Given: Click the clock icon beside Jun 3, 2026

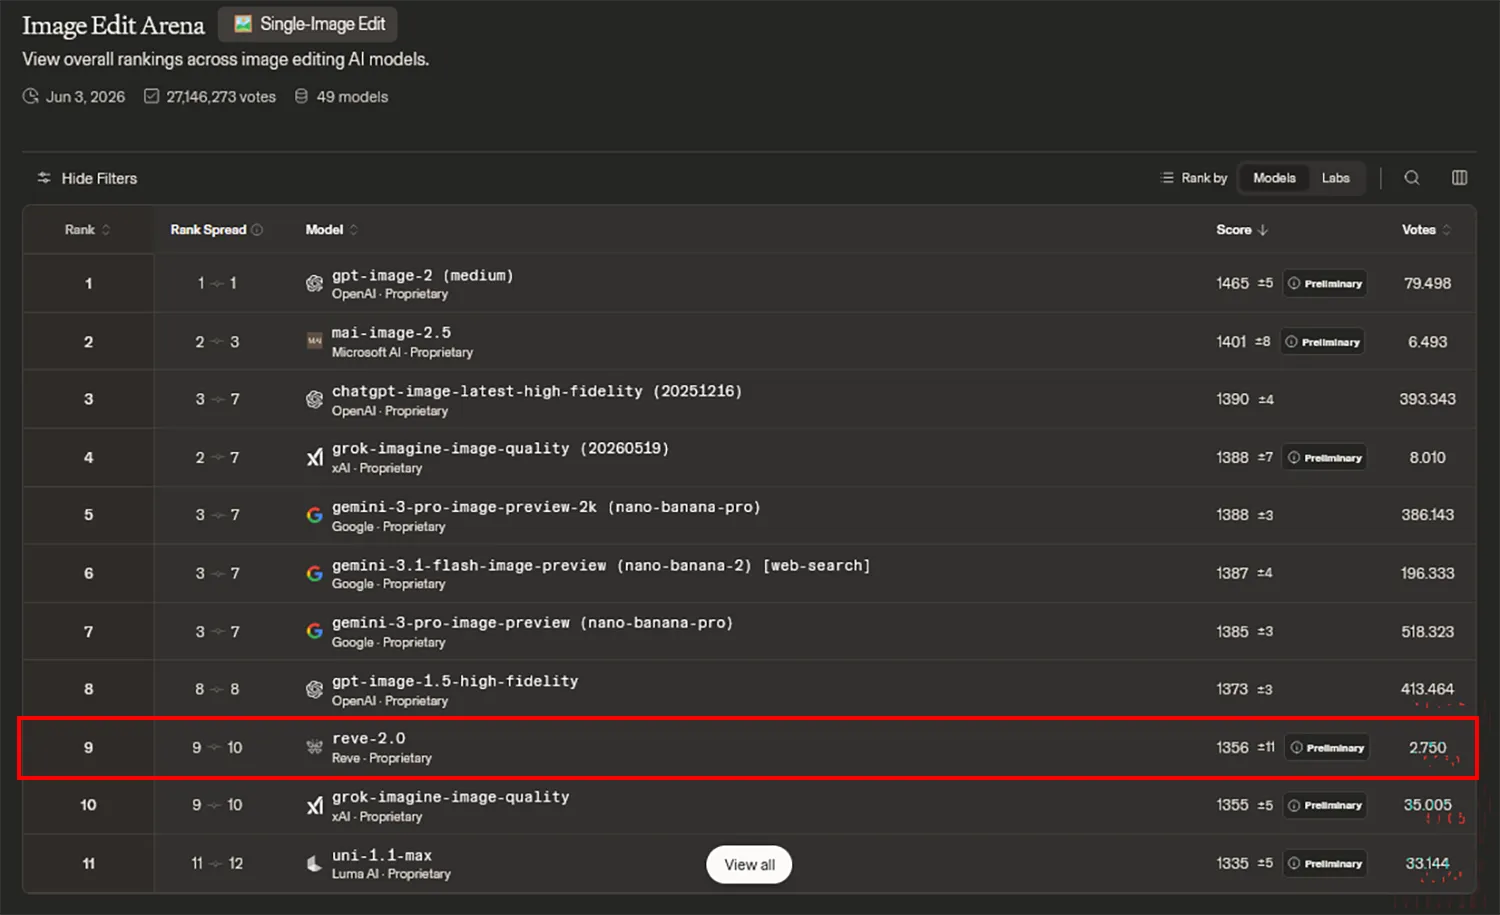Looking at the screenshot, I should (x=30, y=96).
